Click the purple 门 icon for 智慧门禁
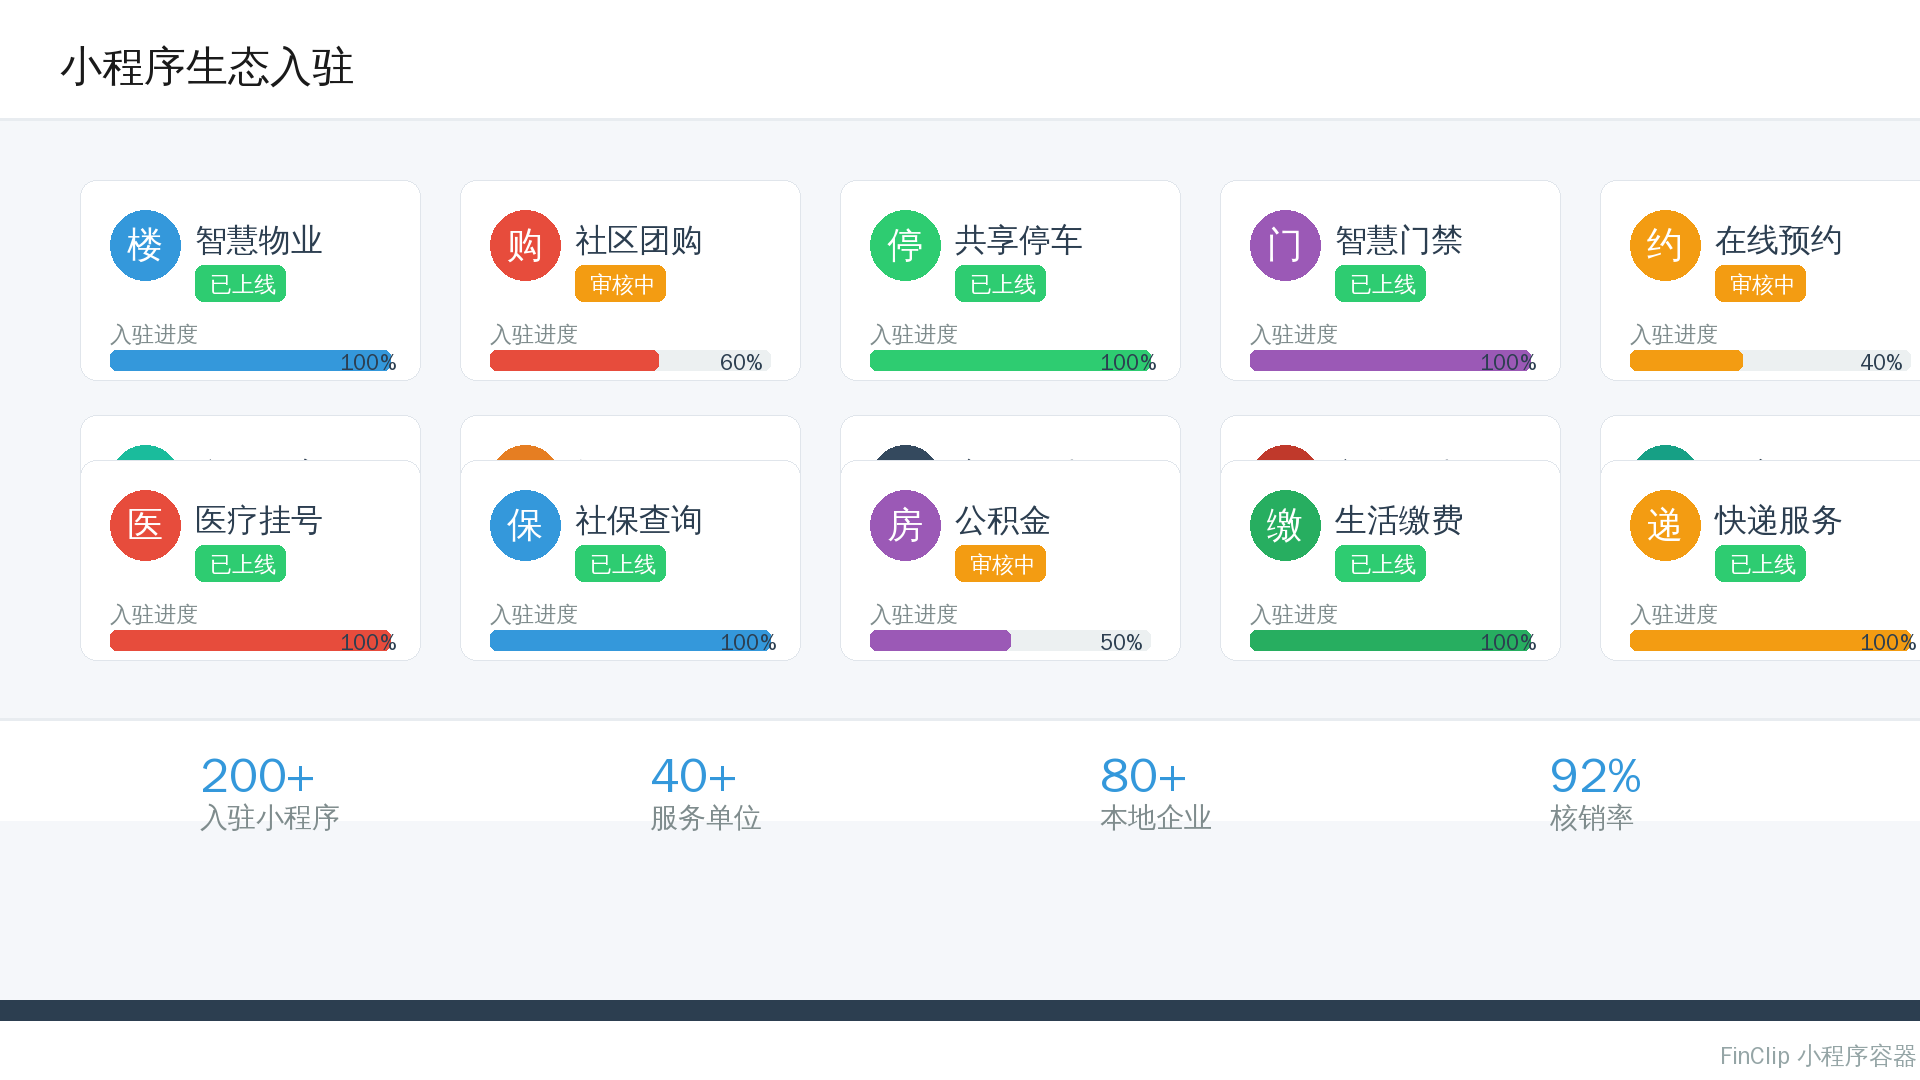This screenshot has height=1080, width=1920. (1285, 245)
